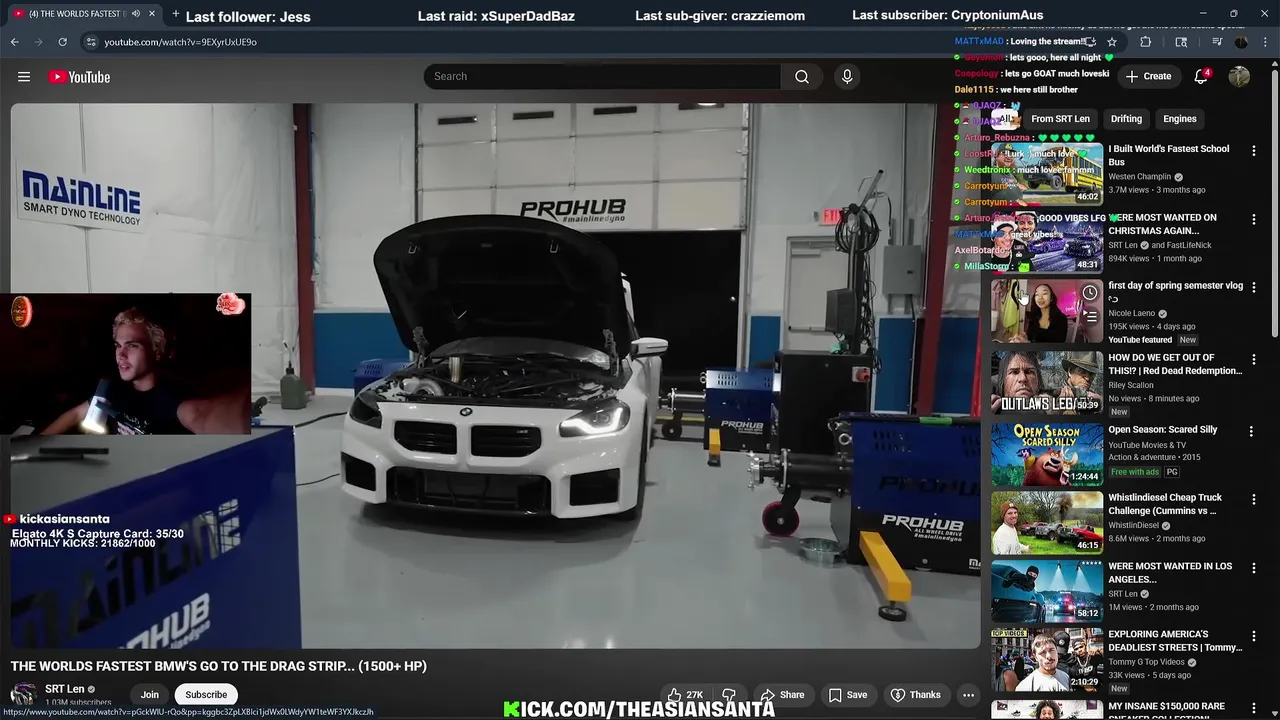Open options for Exploring America's Deadliest Streets

1253,635
